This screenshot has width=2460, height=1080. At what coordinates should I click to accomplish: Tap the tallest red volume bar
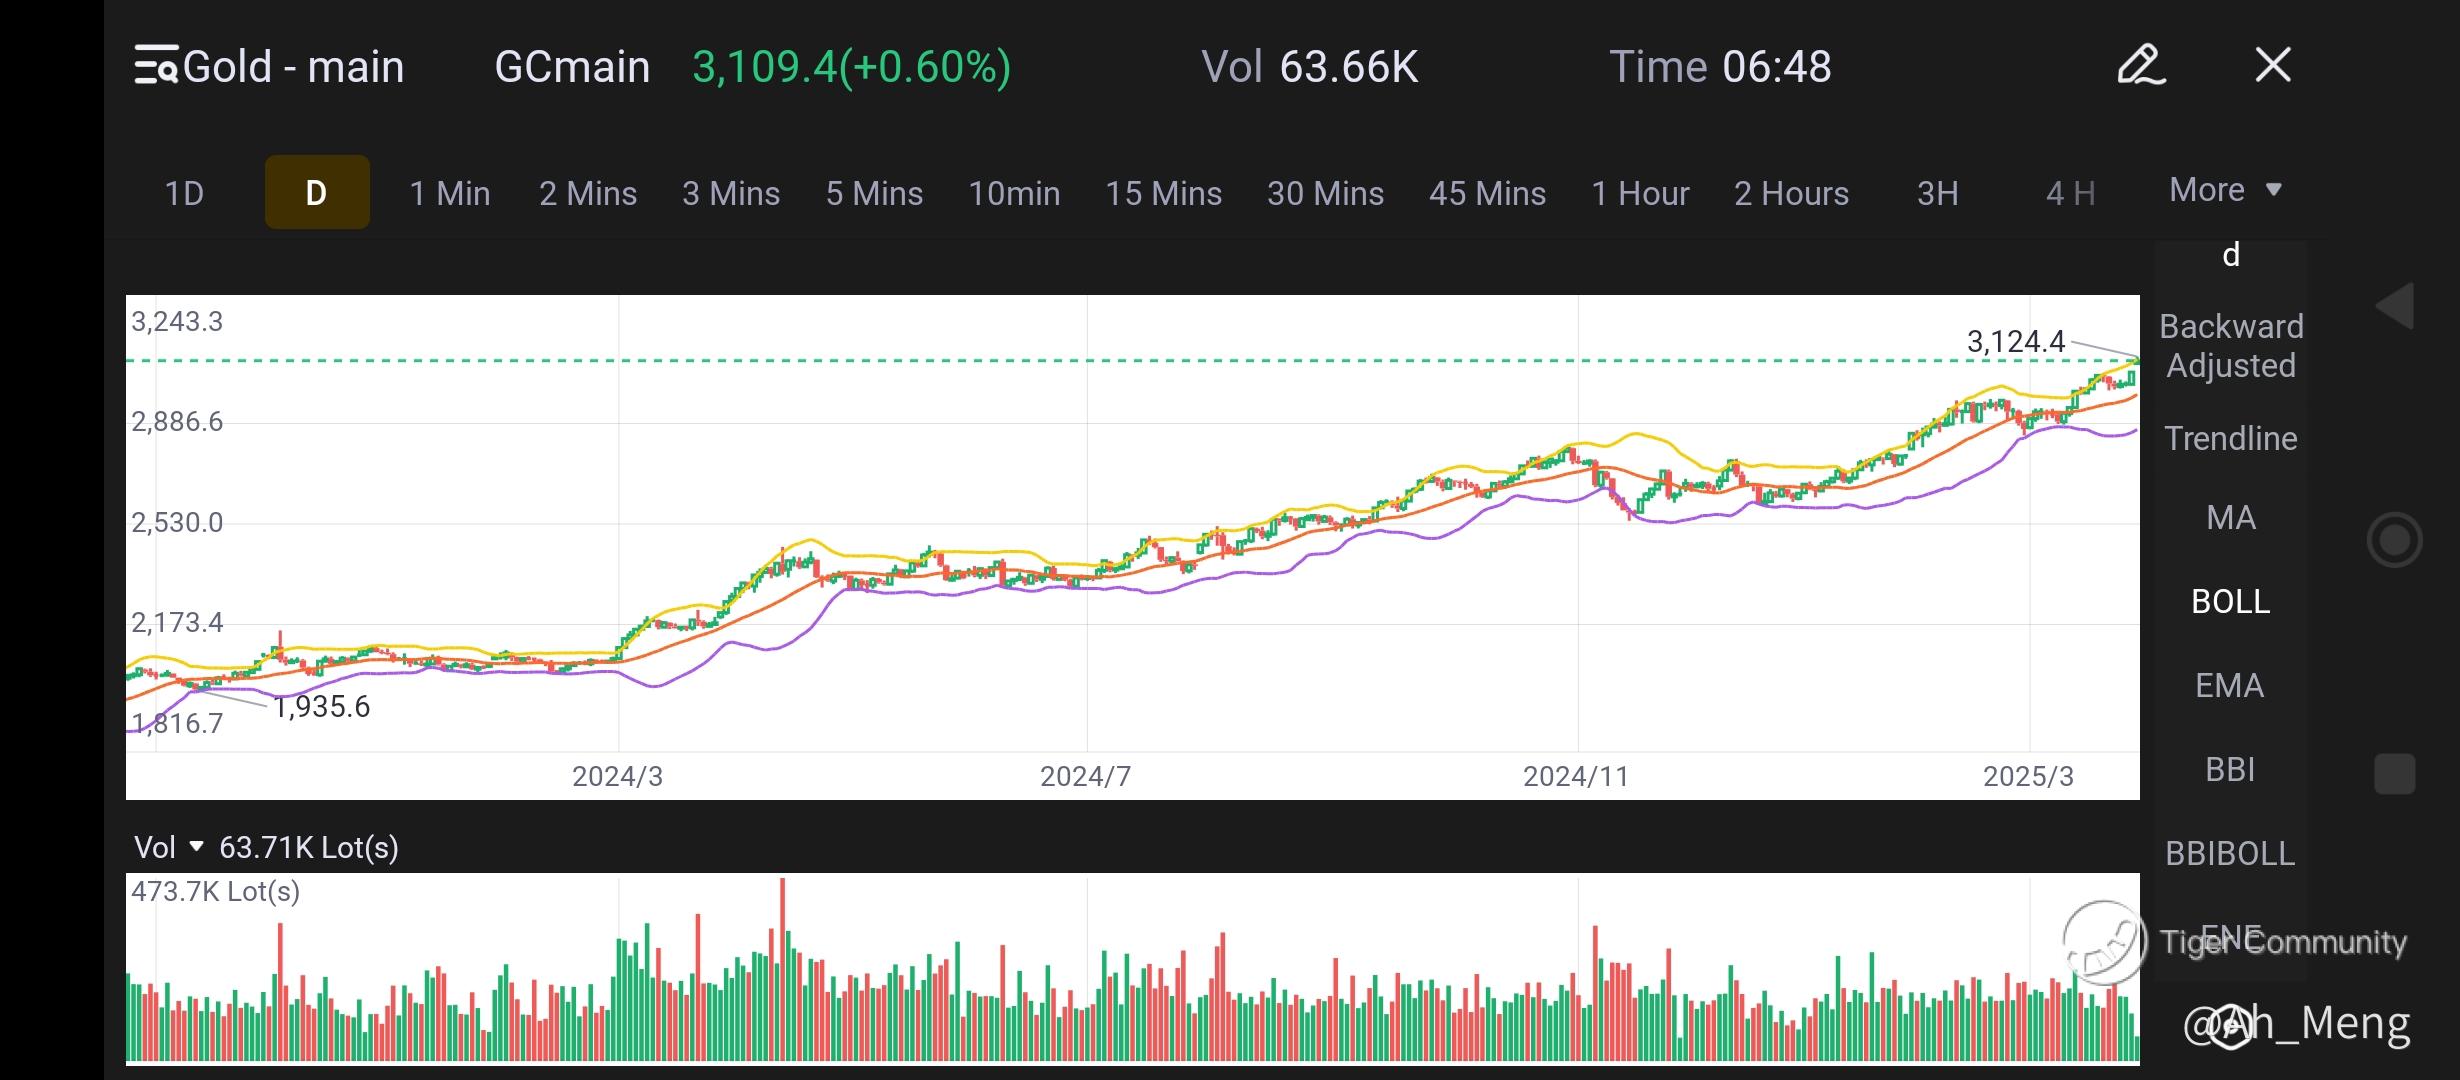point(782,968)
